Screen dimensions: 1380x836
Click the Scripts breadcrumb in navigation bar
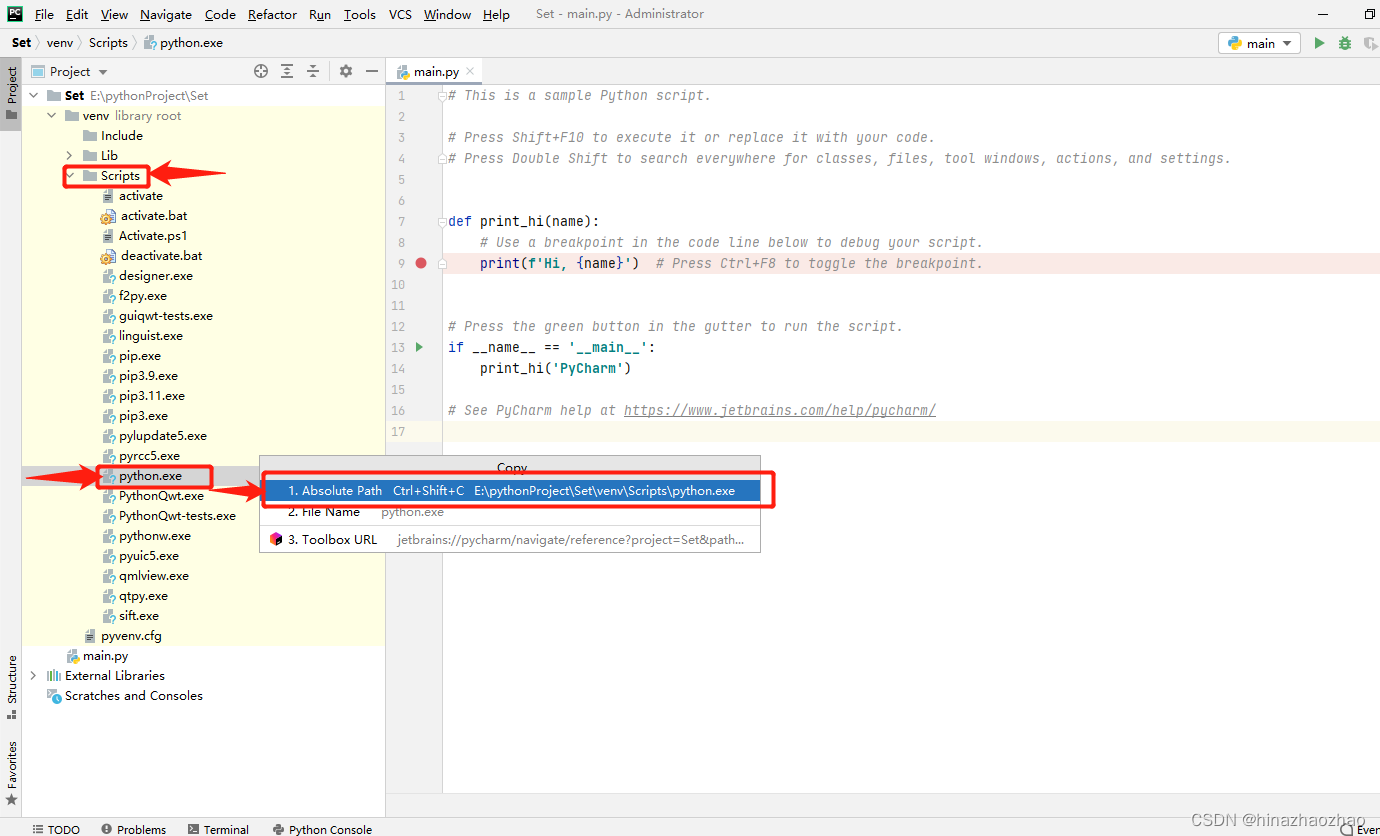point(108,43)
